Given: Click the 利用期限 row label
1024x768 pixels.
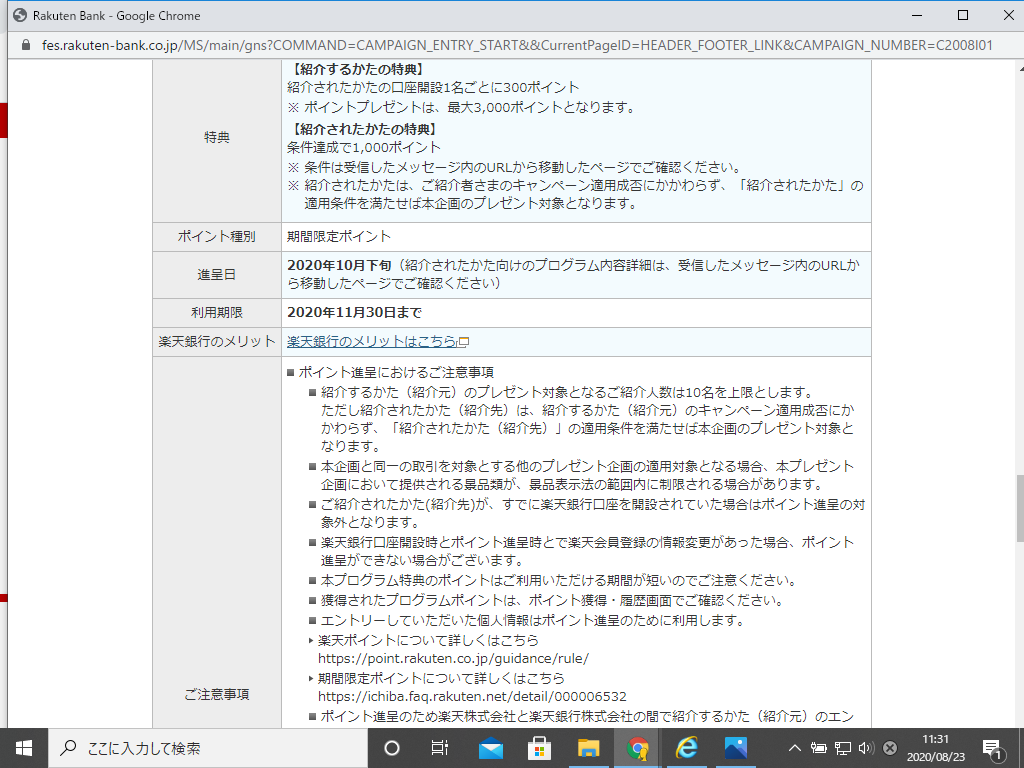Looking at the screenshot, I should click(x=217, y=313).
